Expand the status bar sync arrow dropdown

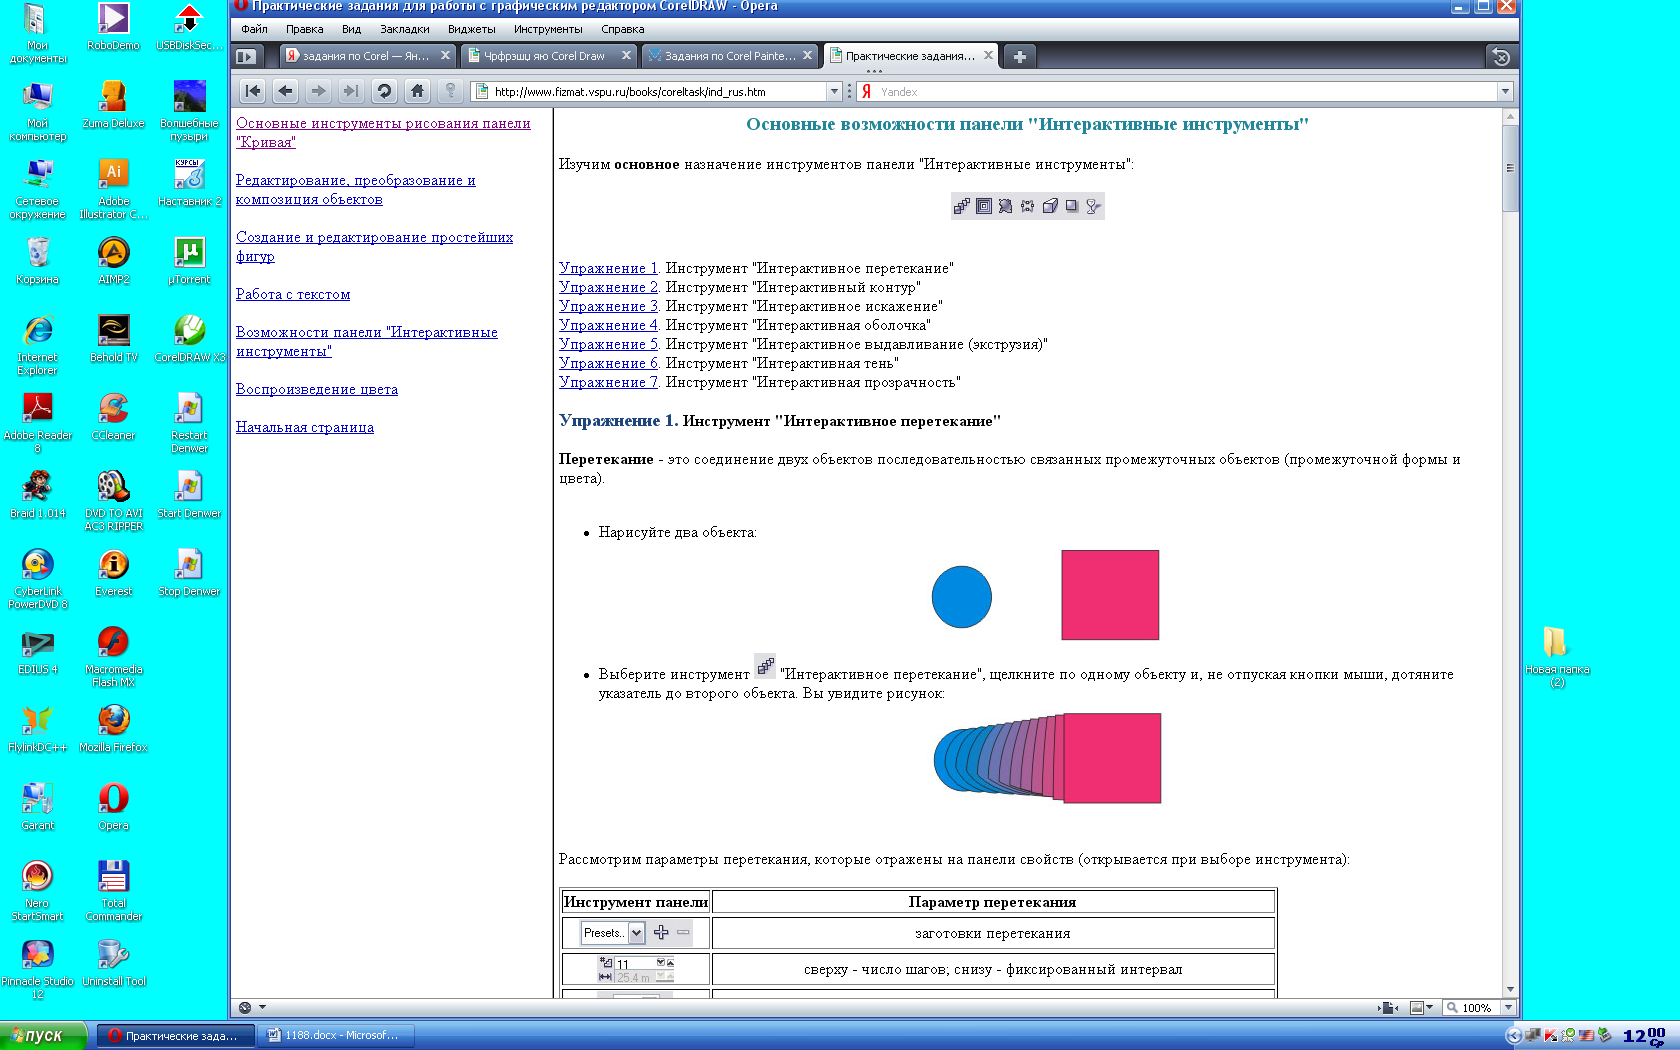(262, 1007)
